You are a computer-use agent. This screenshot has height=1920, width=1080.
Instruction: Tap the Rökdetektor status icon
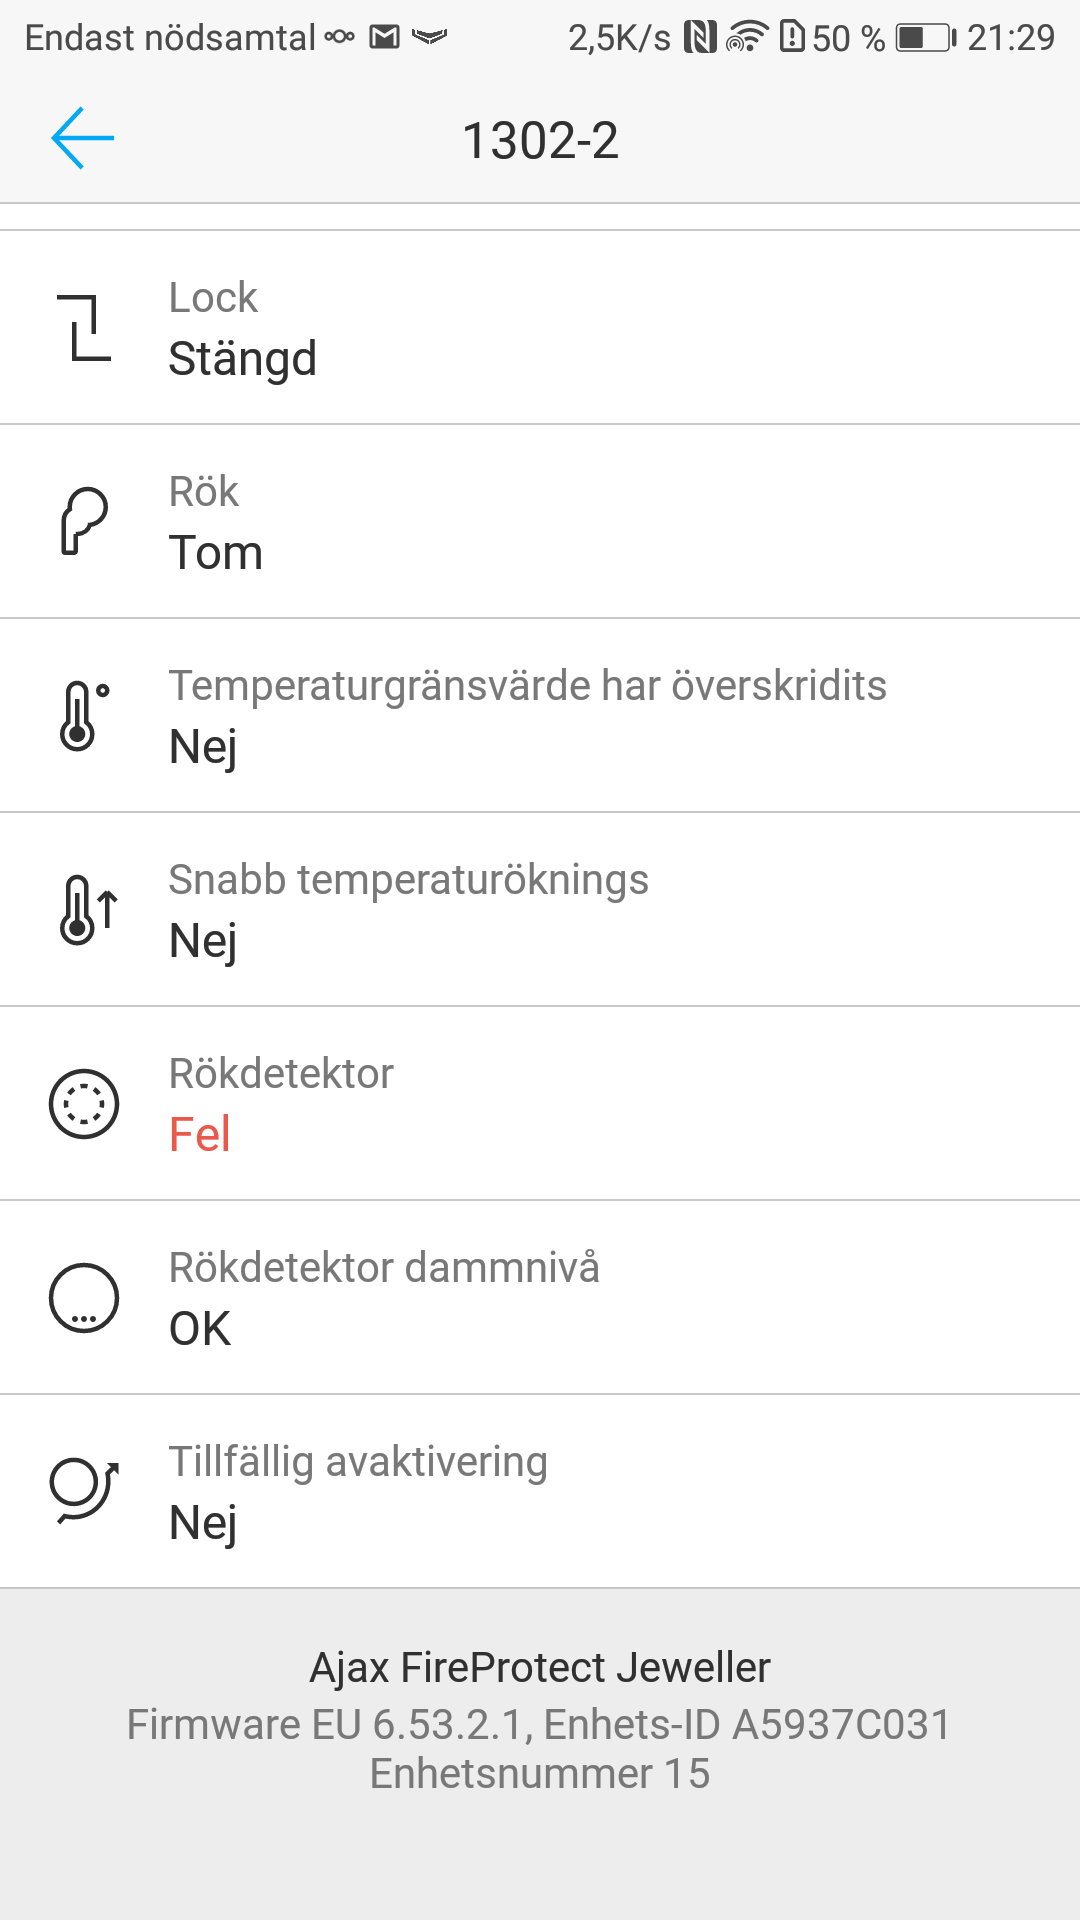84,1103
